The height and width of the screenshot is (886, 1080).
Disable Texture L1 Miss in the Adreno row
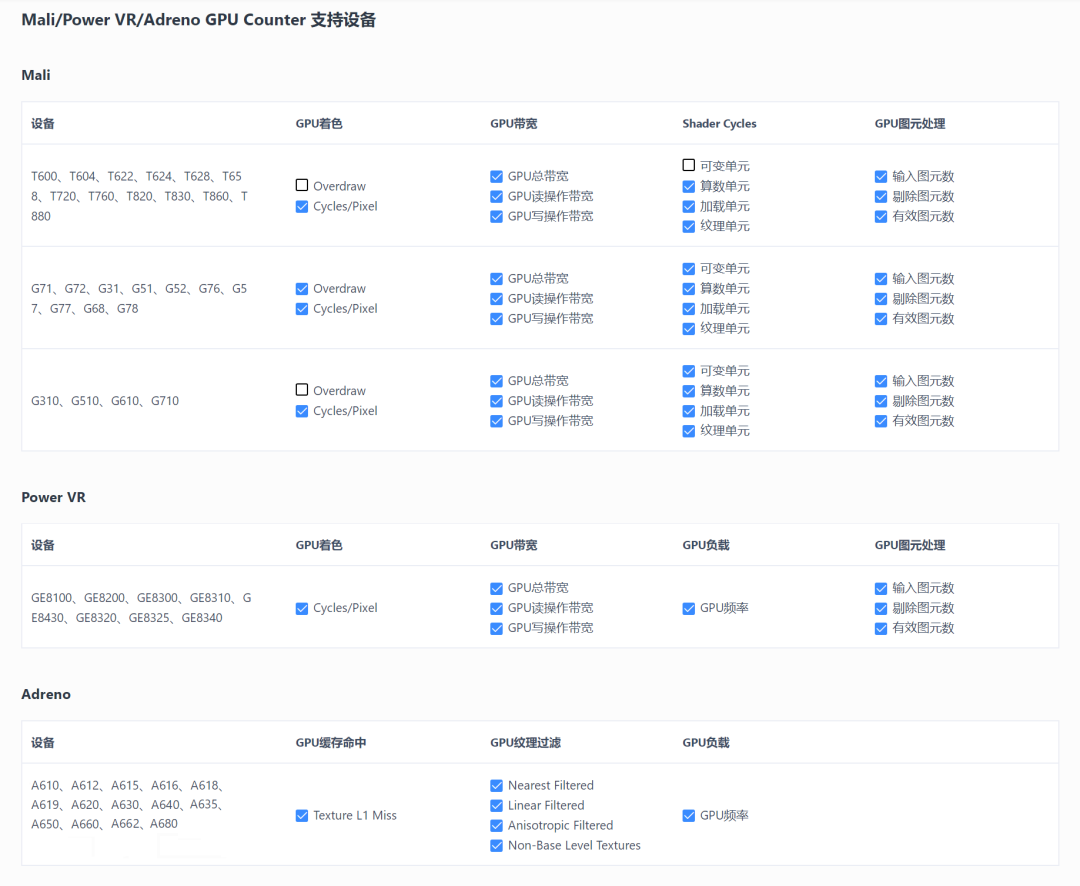[x=301, y=815]
